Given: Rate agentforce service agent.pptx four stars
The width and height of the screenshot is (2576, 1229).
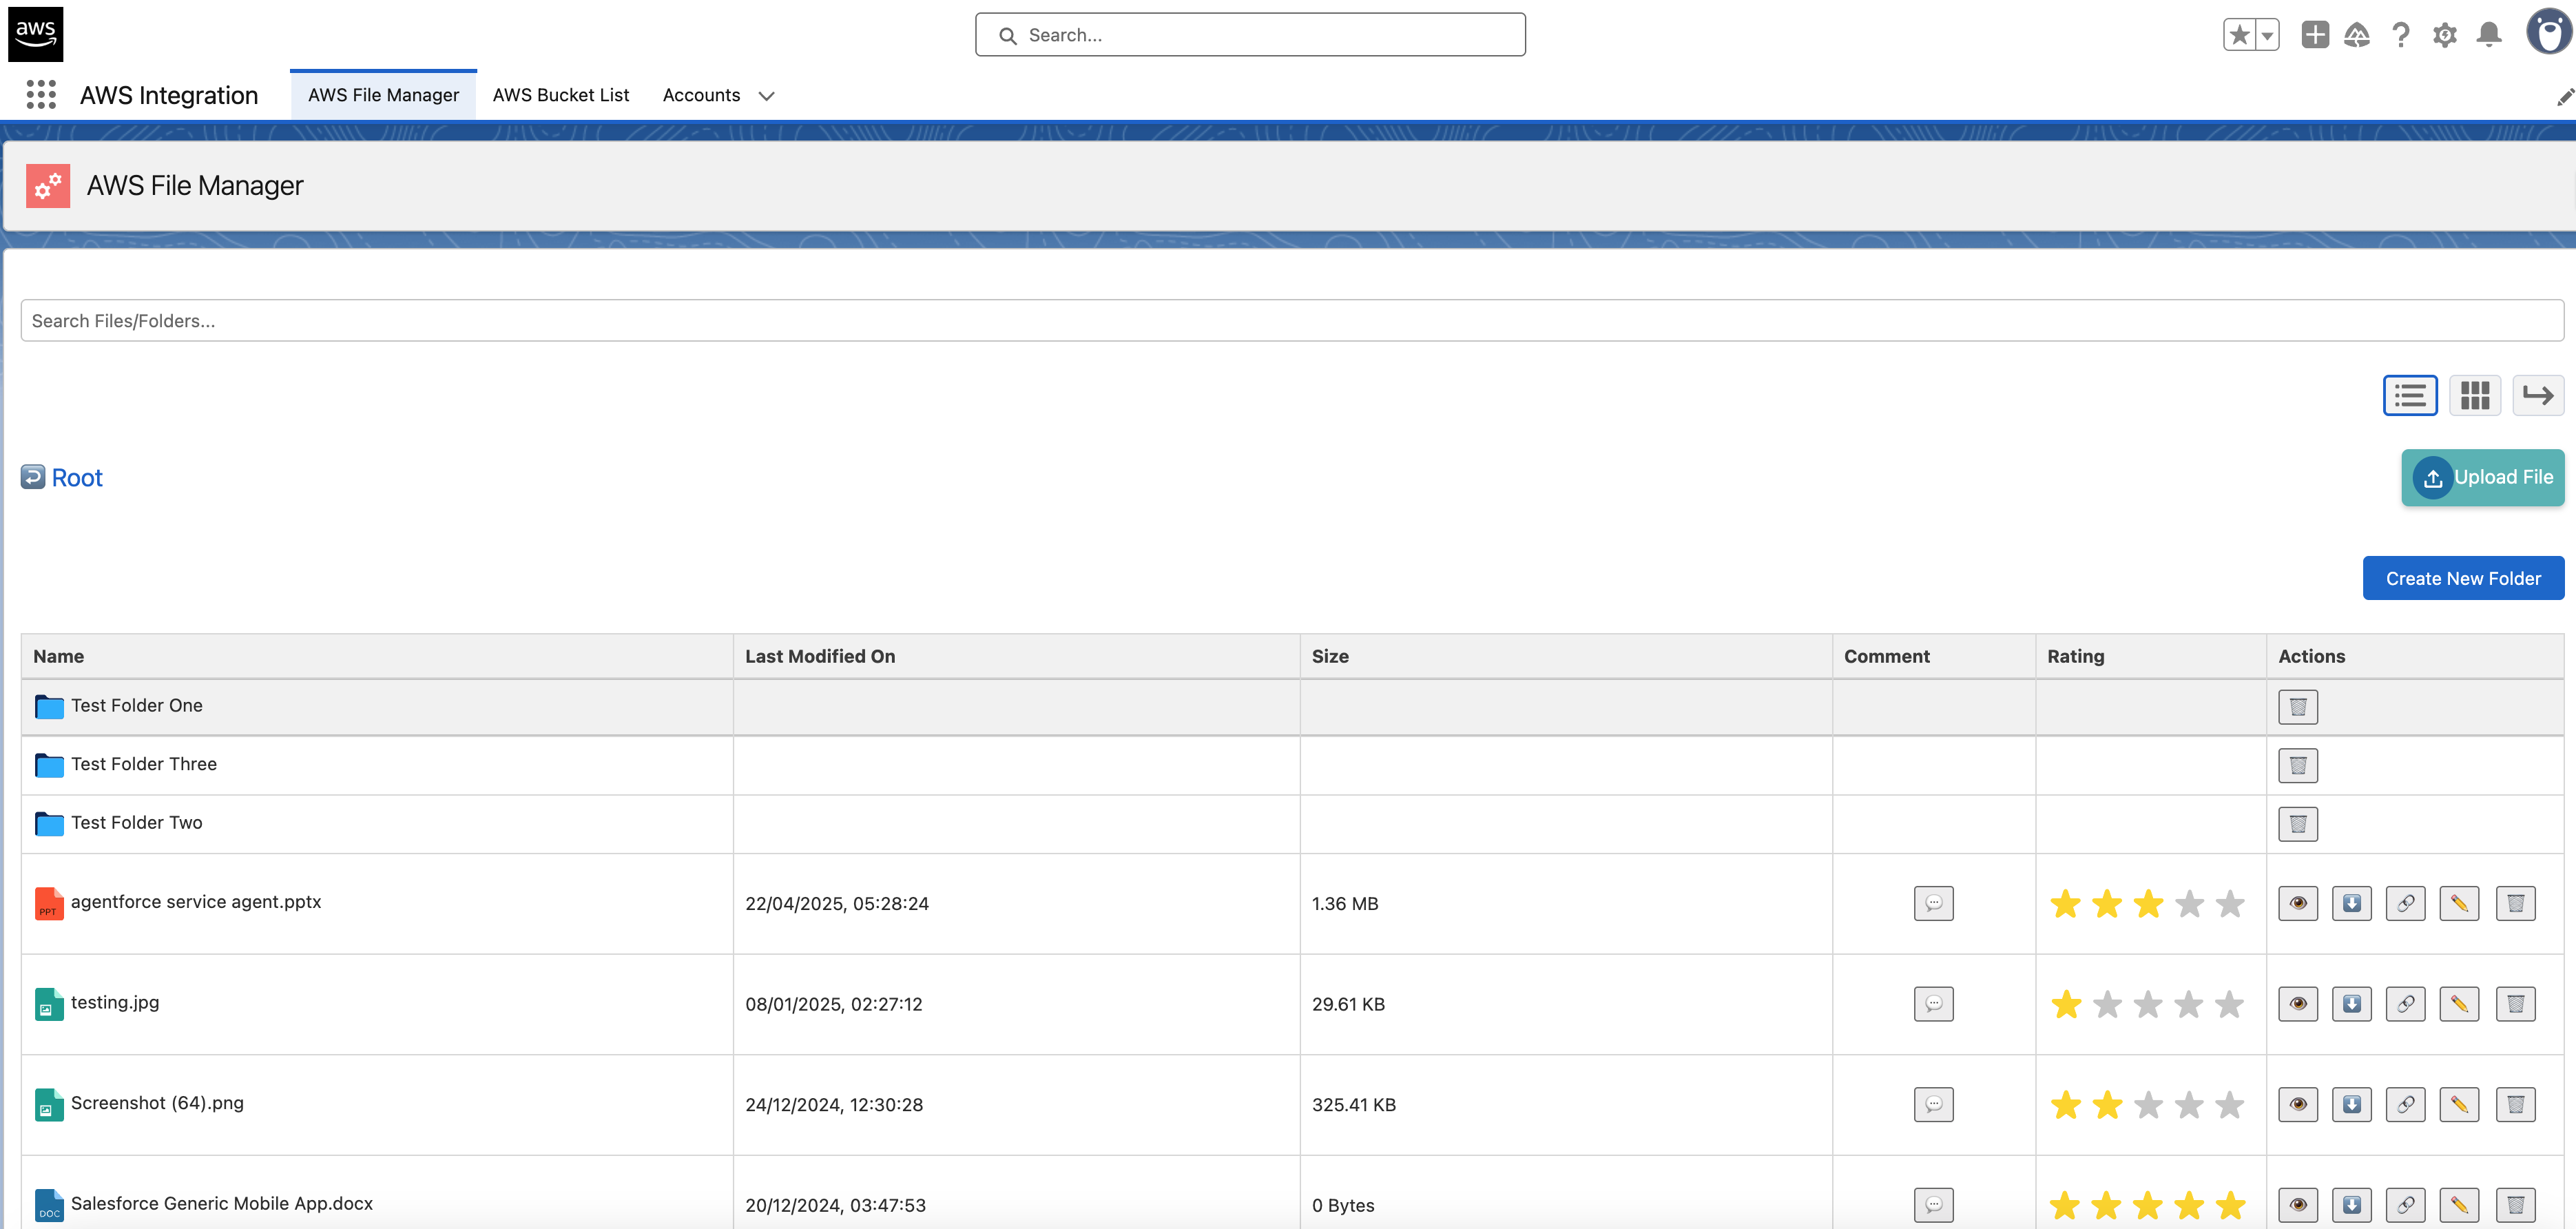Looking at the screenshot, I should 2189,904.
